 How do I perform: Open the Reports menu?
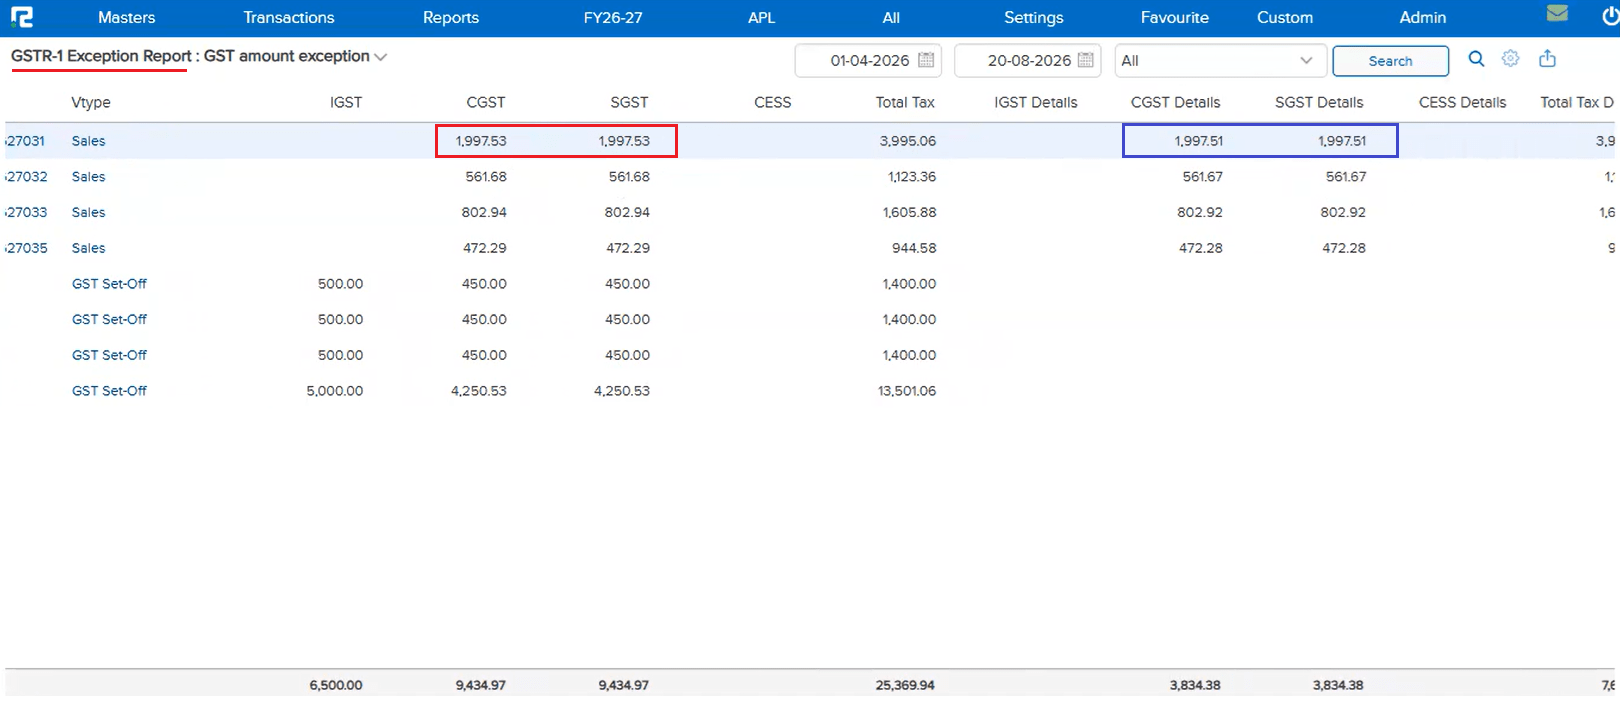pos(451,17)
